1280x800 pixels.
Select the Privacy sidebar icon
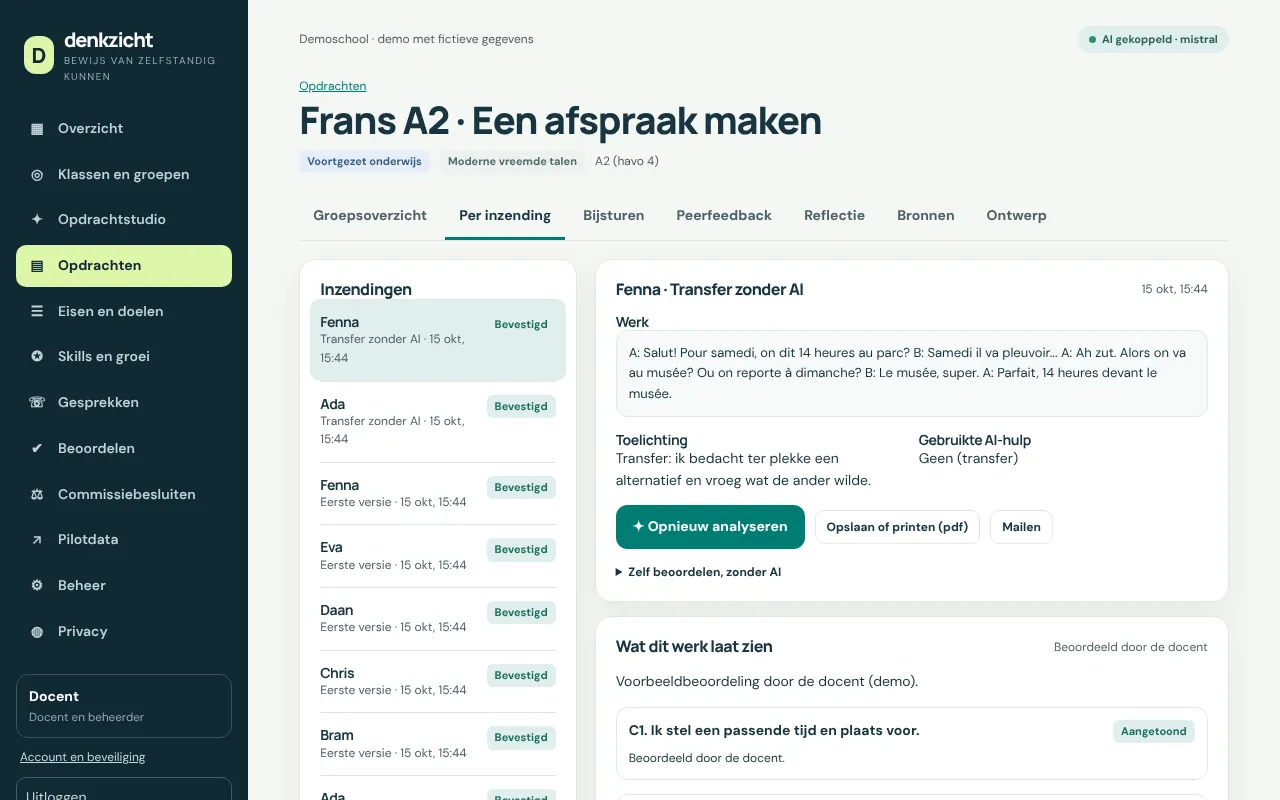coord(37,632)
